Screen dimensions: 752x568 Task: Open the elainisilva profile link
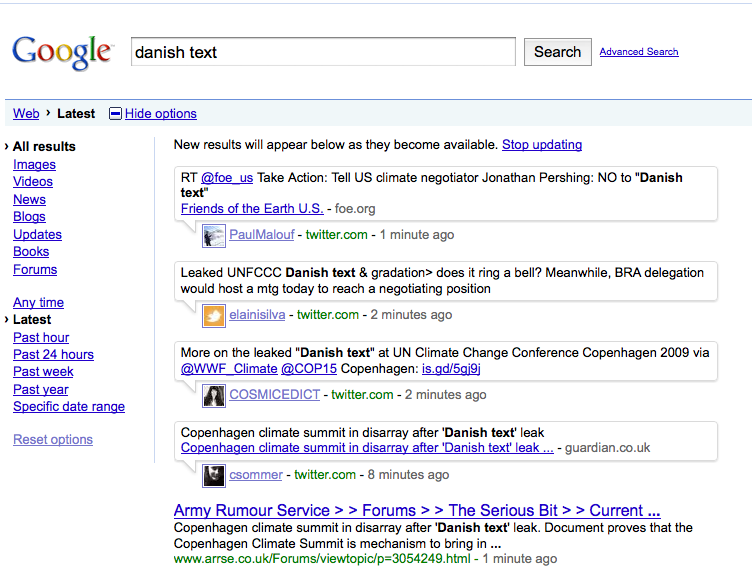(x=257, y=315)
